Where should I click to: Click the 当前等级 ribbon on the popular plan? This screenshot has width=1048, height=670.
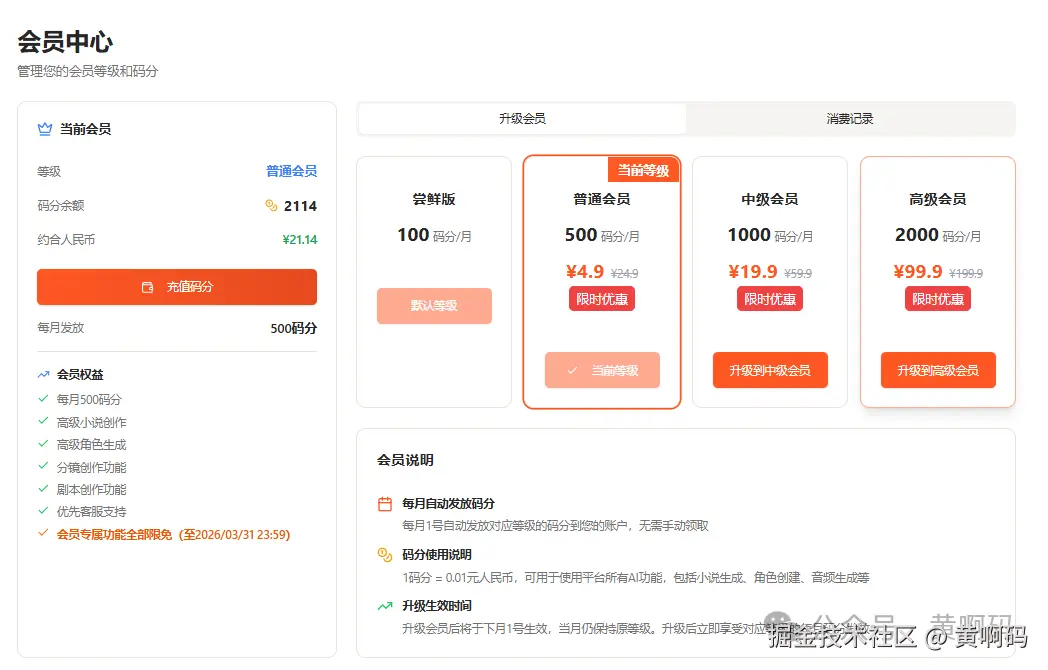tap(645, 169)
